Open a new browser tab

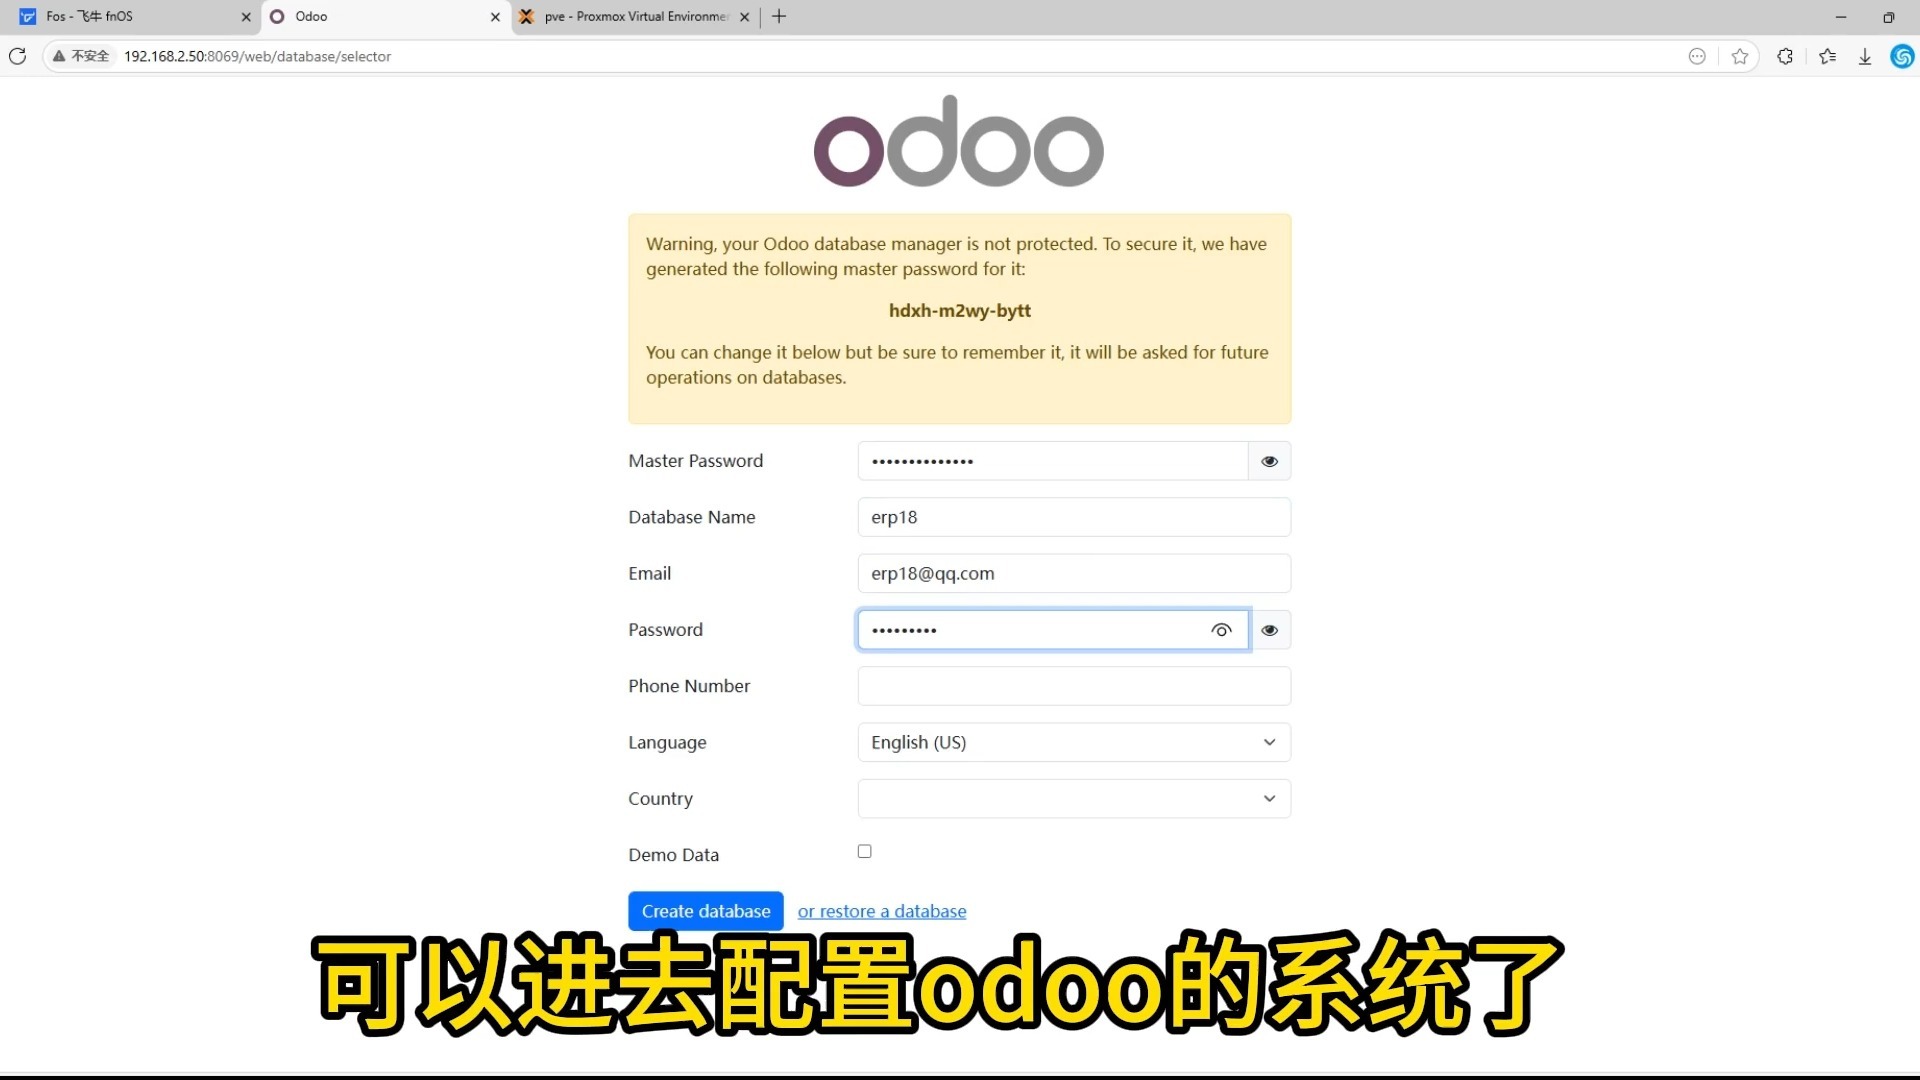[779, 16]
